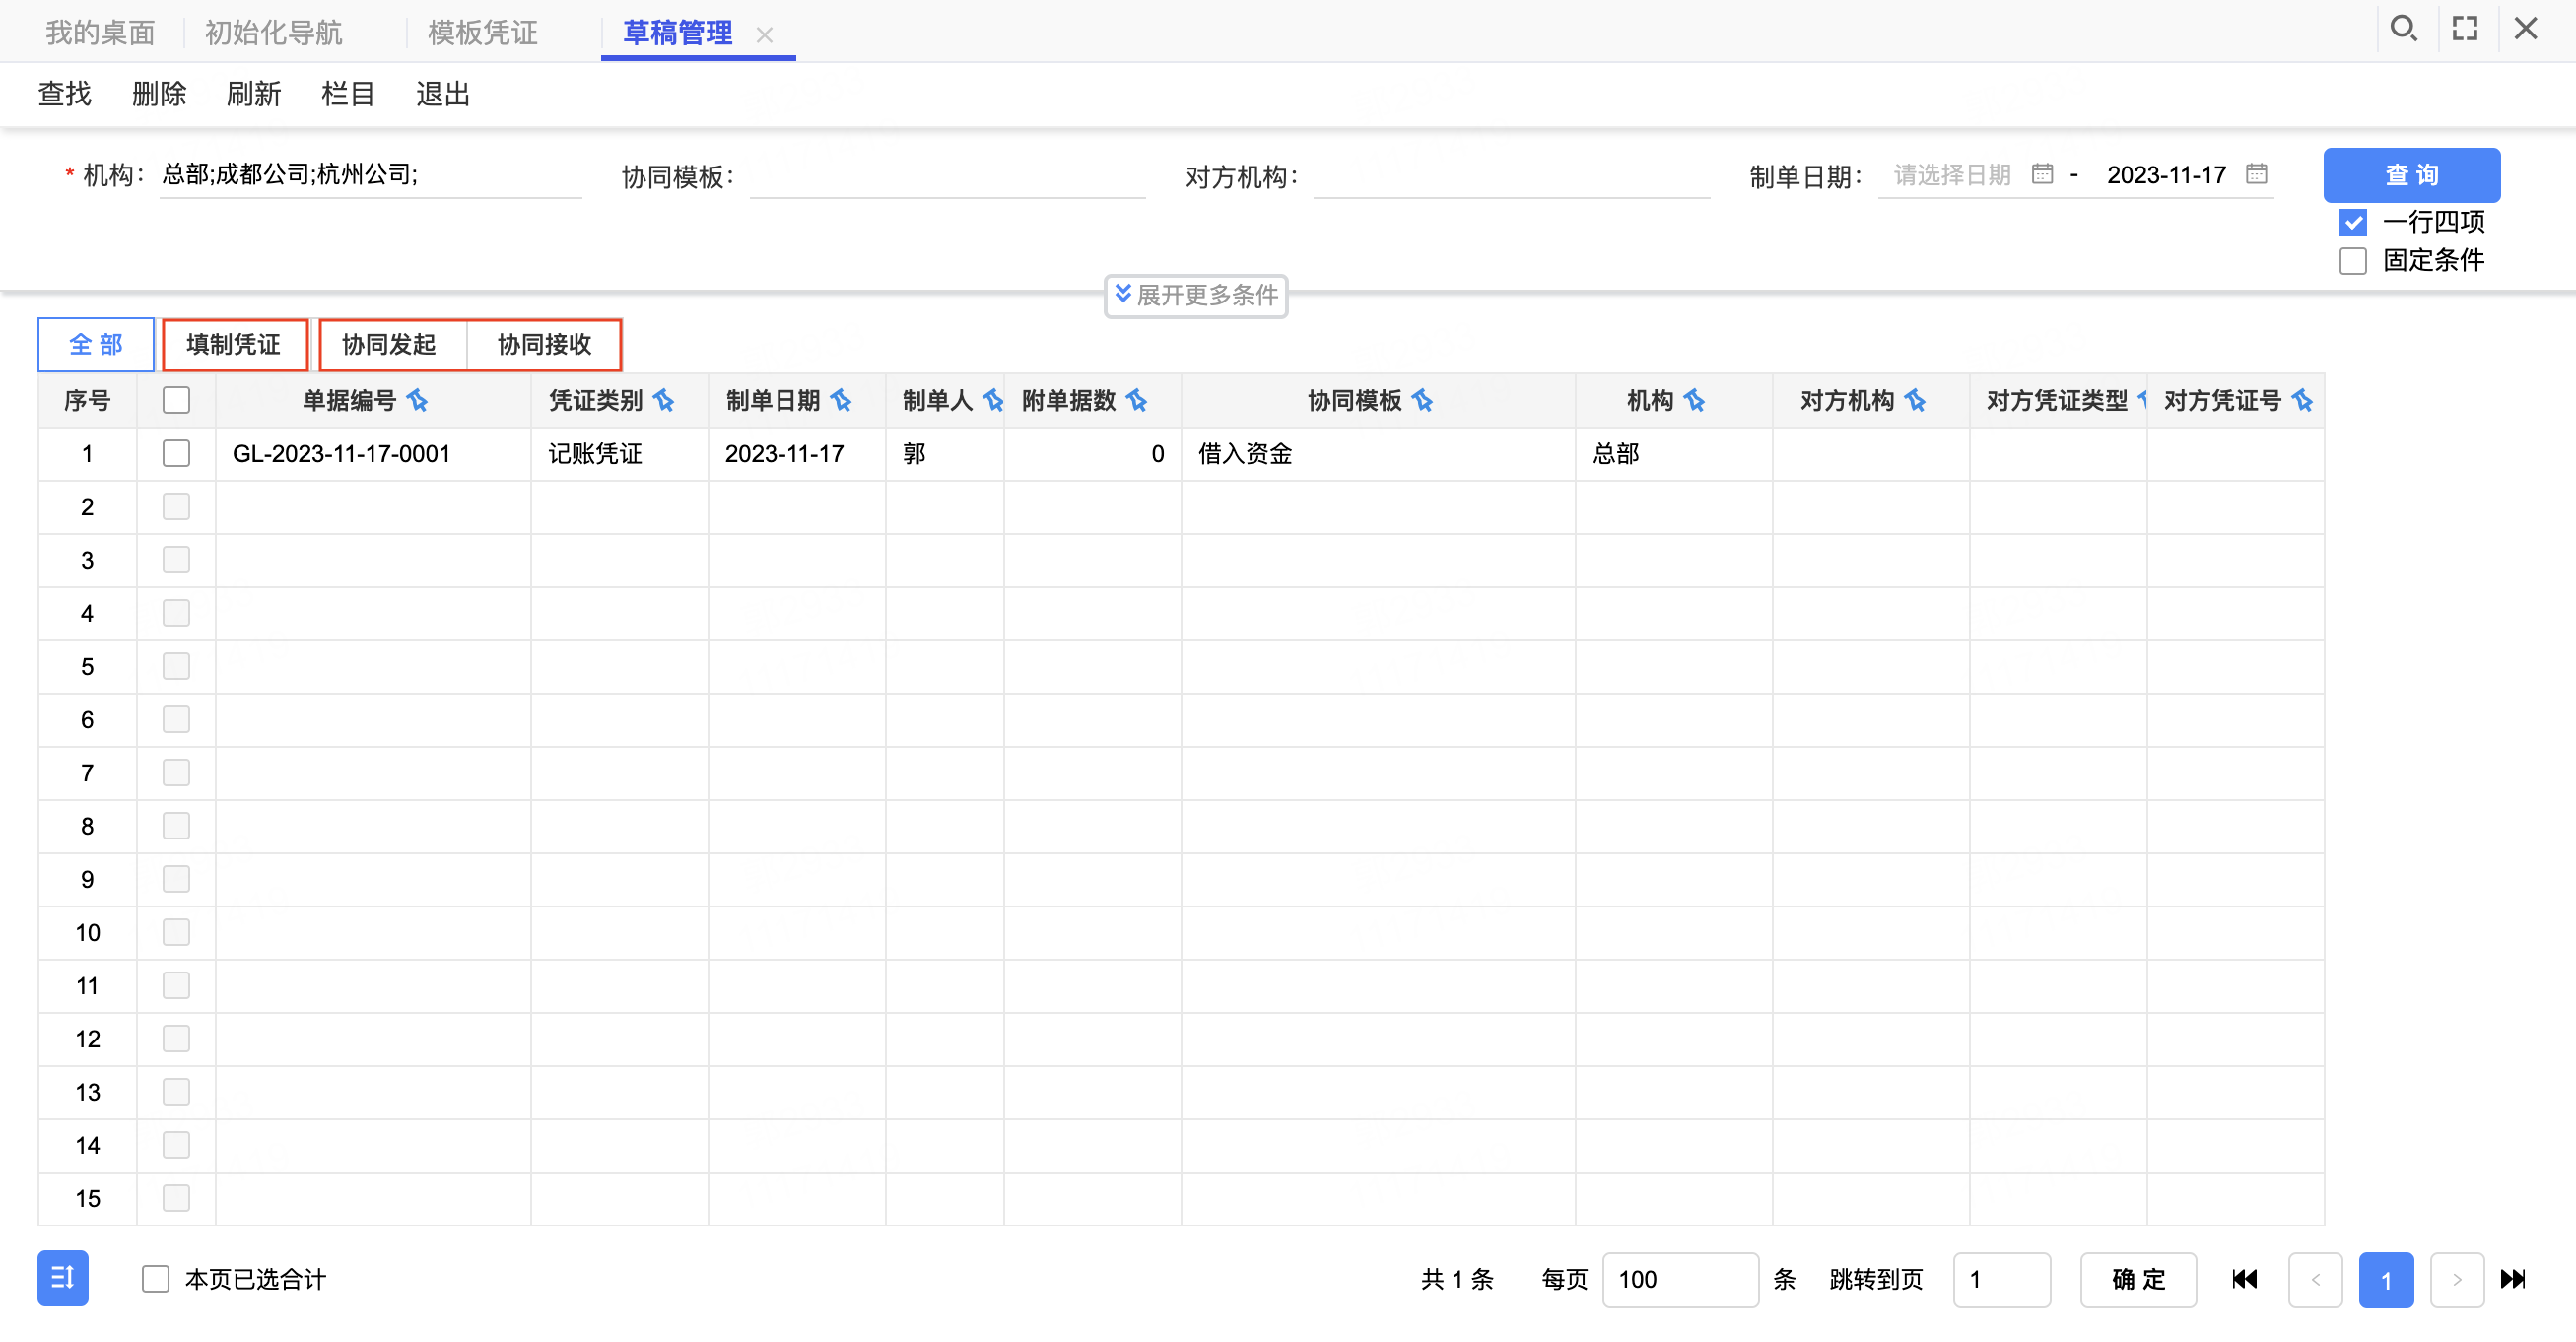Open the start date calendar picker icon
2576x1342 pixels.
click(2042, 174)
